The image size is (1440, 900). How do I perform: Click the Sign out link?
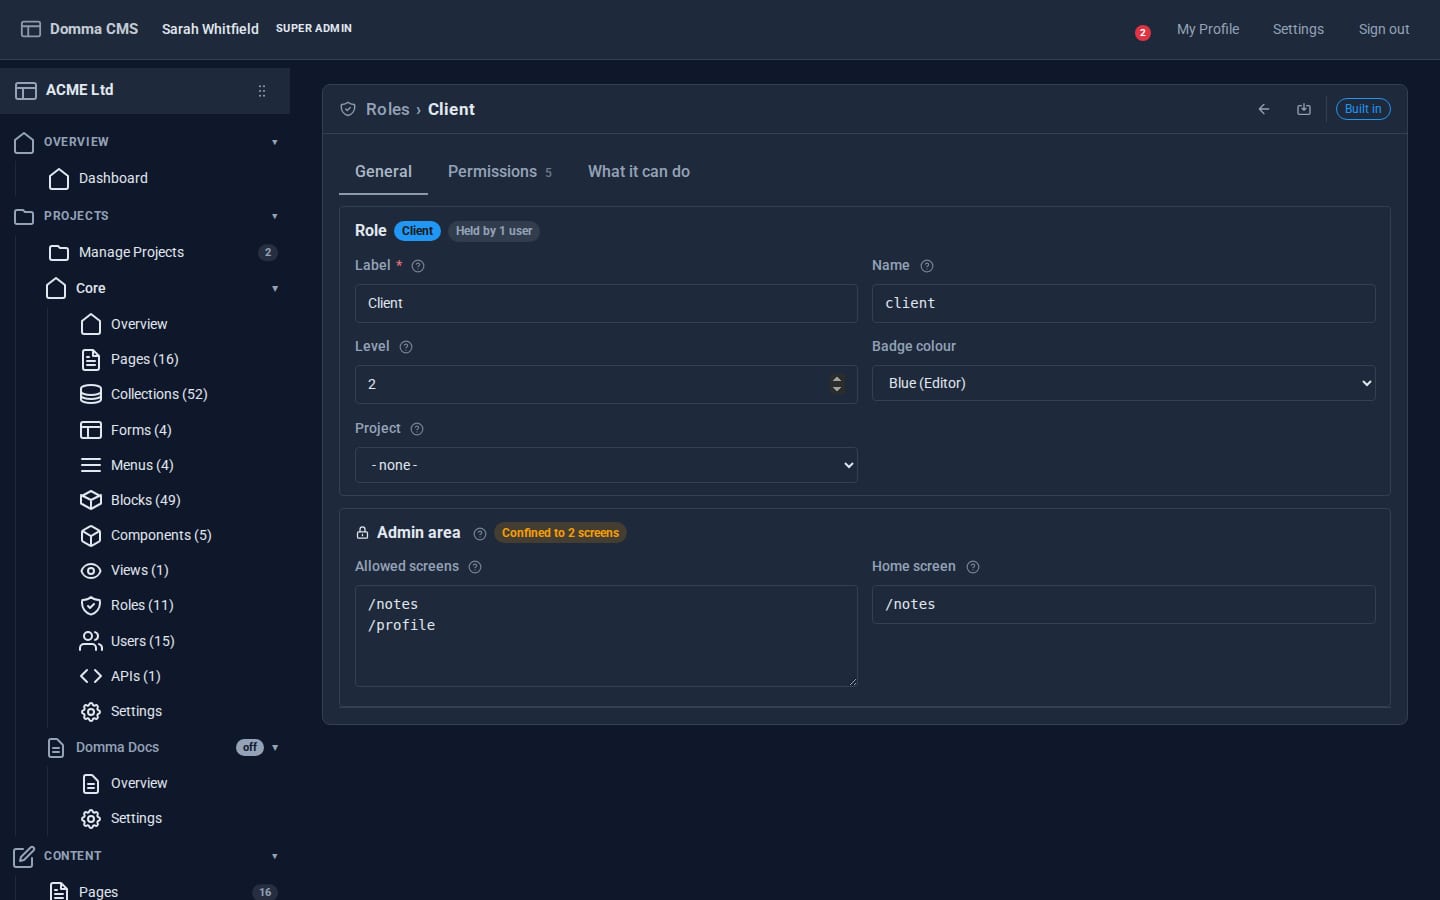[x=1384, y=29]
